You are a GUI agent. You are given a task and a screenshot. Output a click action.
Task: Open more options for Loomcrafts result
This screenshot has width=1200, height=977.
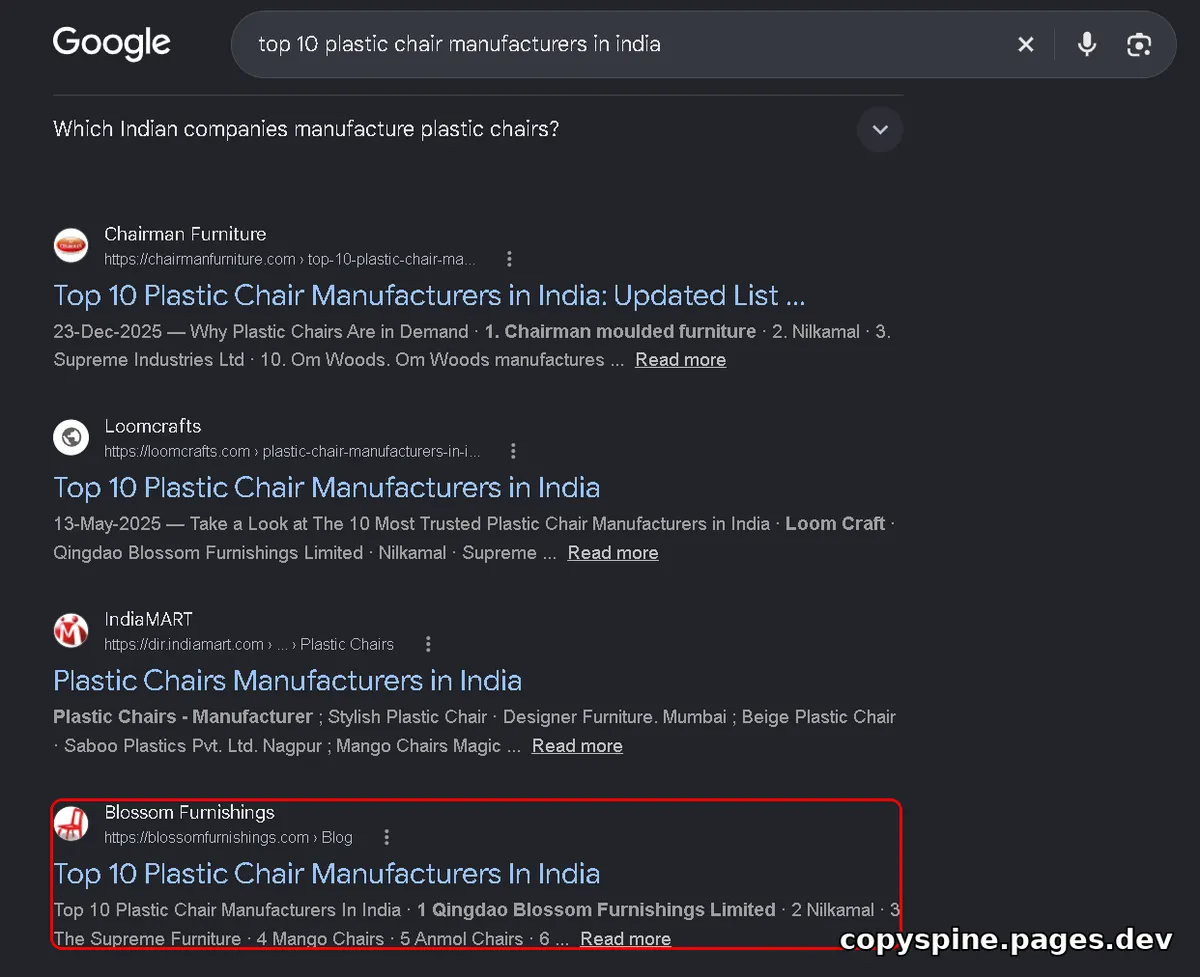[x=513, y=451]
